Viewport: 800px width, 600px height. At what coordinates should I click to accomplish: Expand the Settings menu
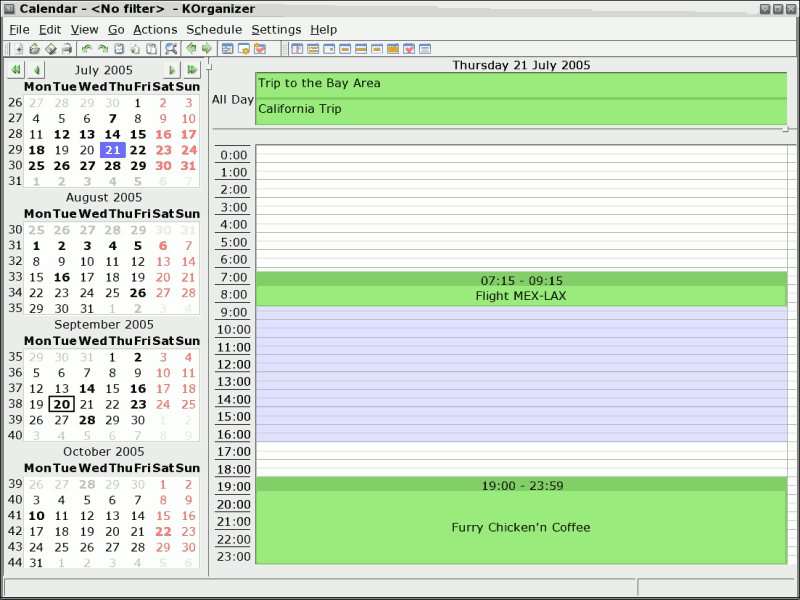click(x=276, y=30)
